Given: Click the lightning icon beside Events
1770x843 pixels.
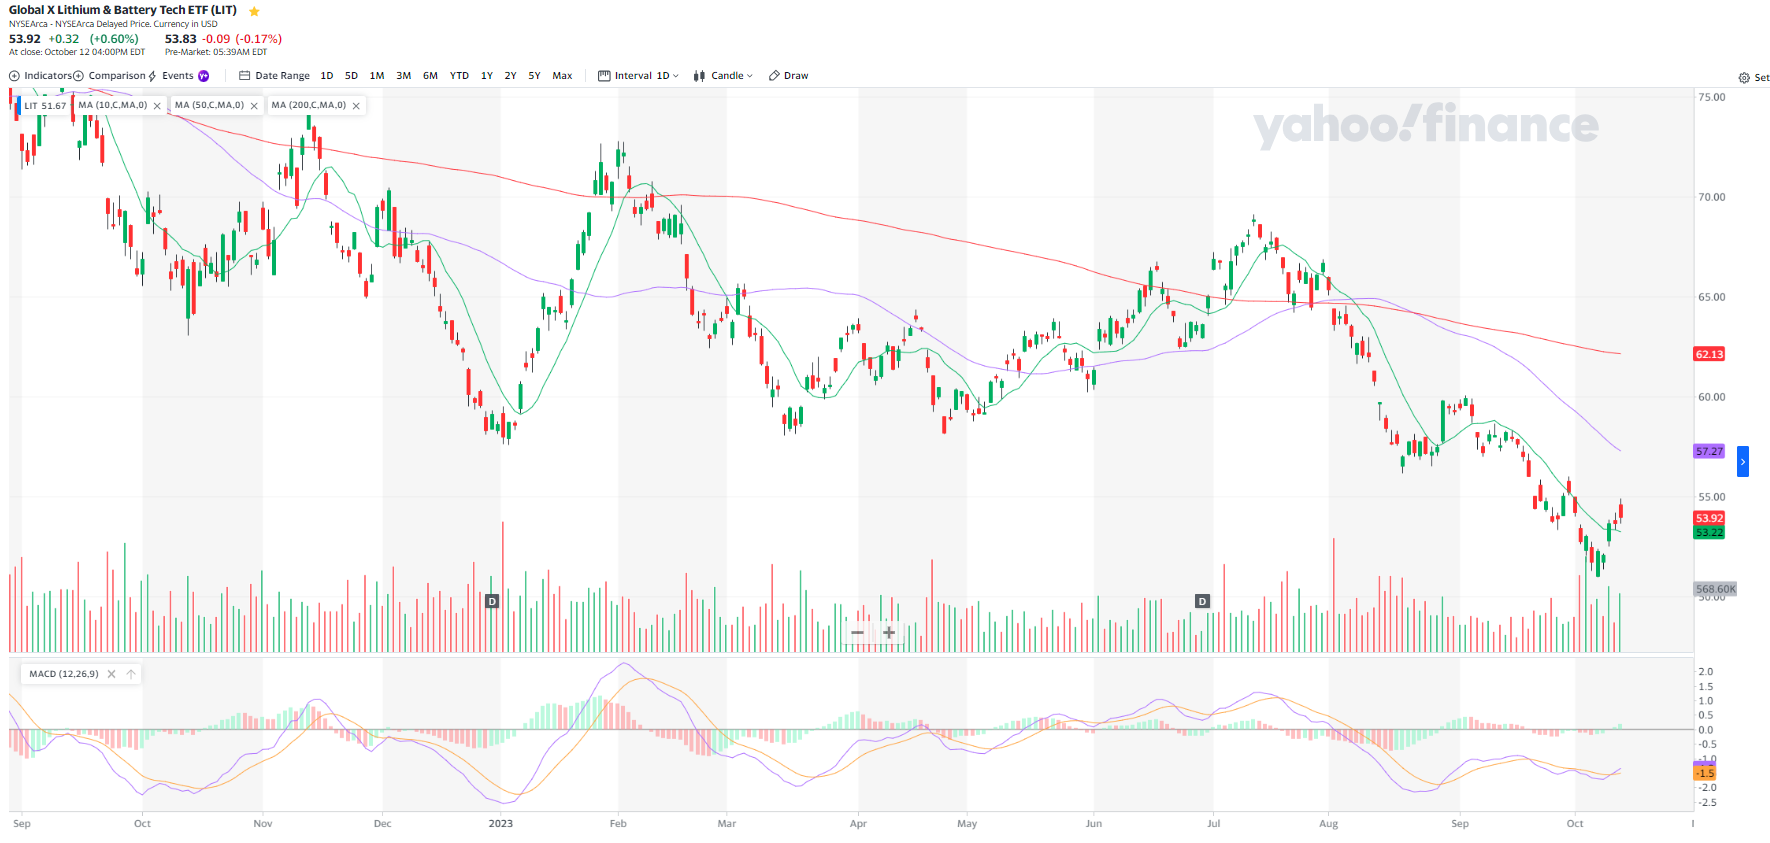Looking at the screenshot, I should tap(153, 76).
